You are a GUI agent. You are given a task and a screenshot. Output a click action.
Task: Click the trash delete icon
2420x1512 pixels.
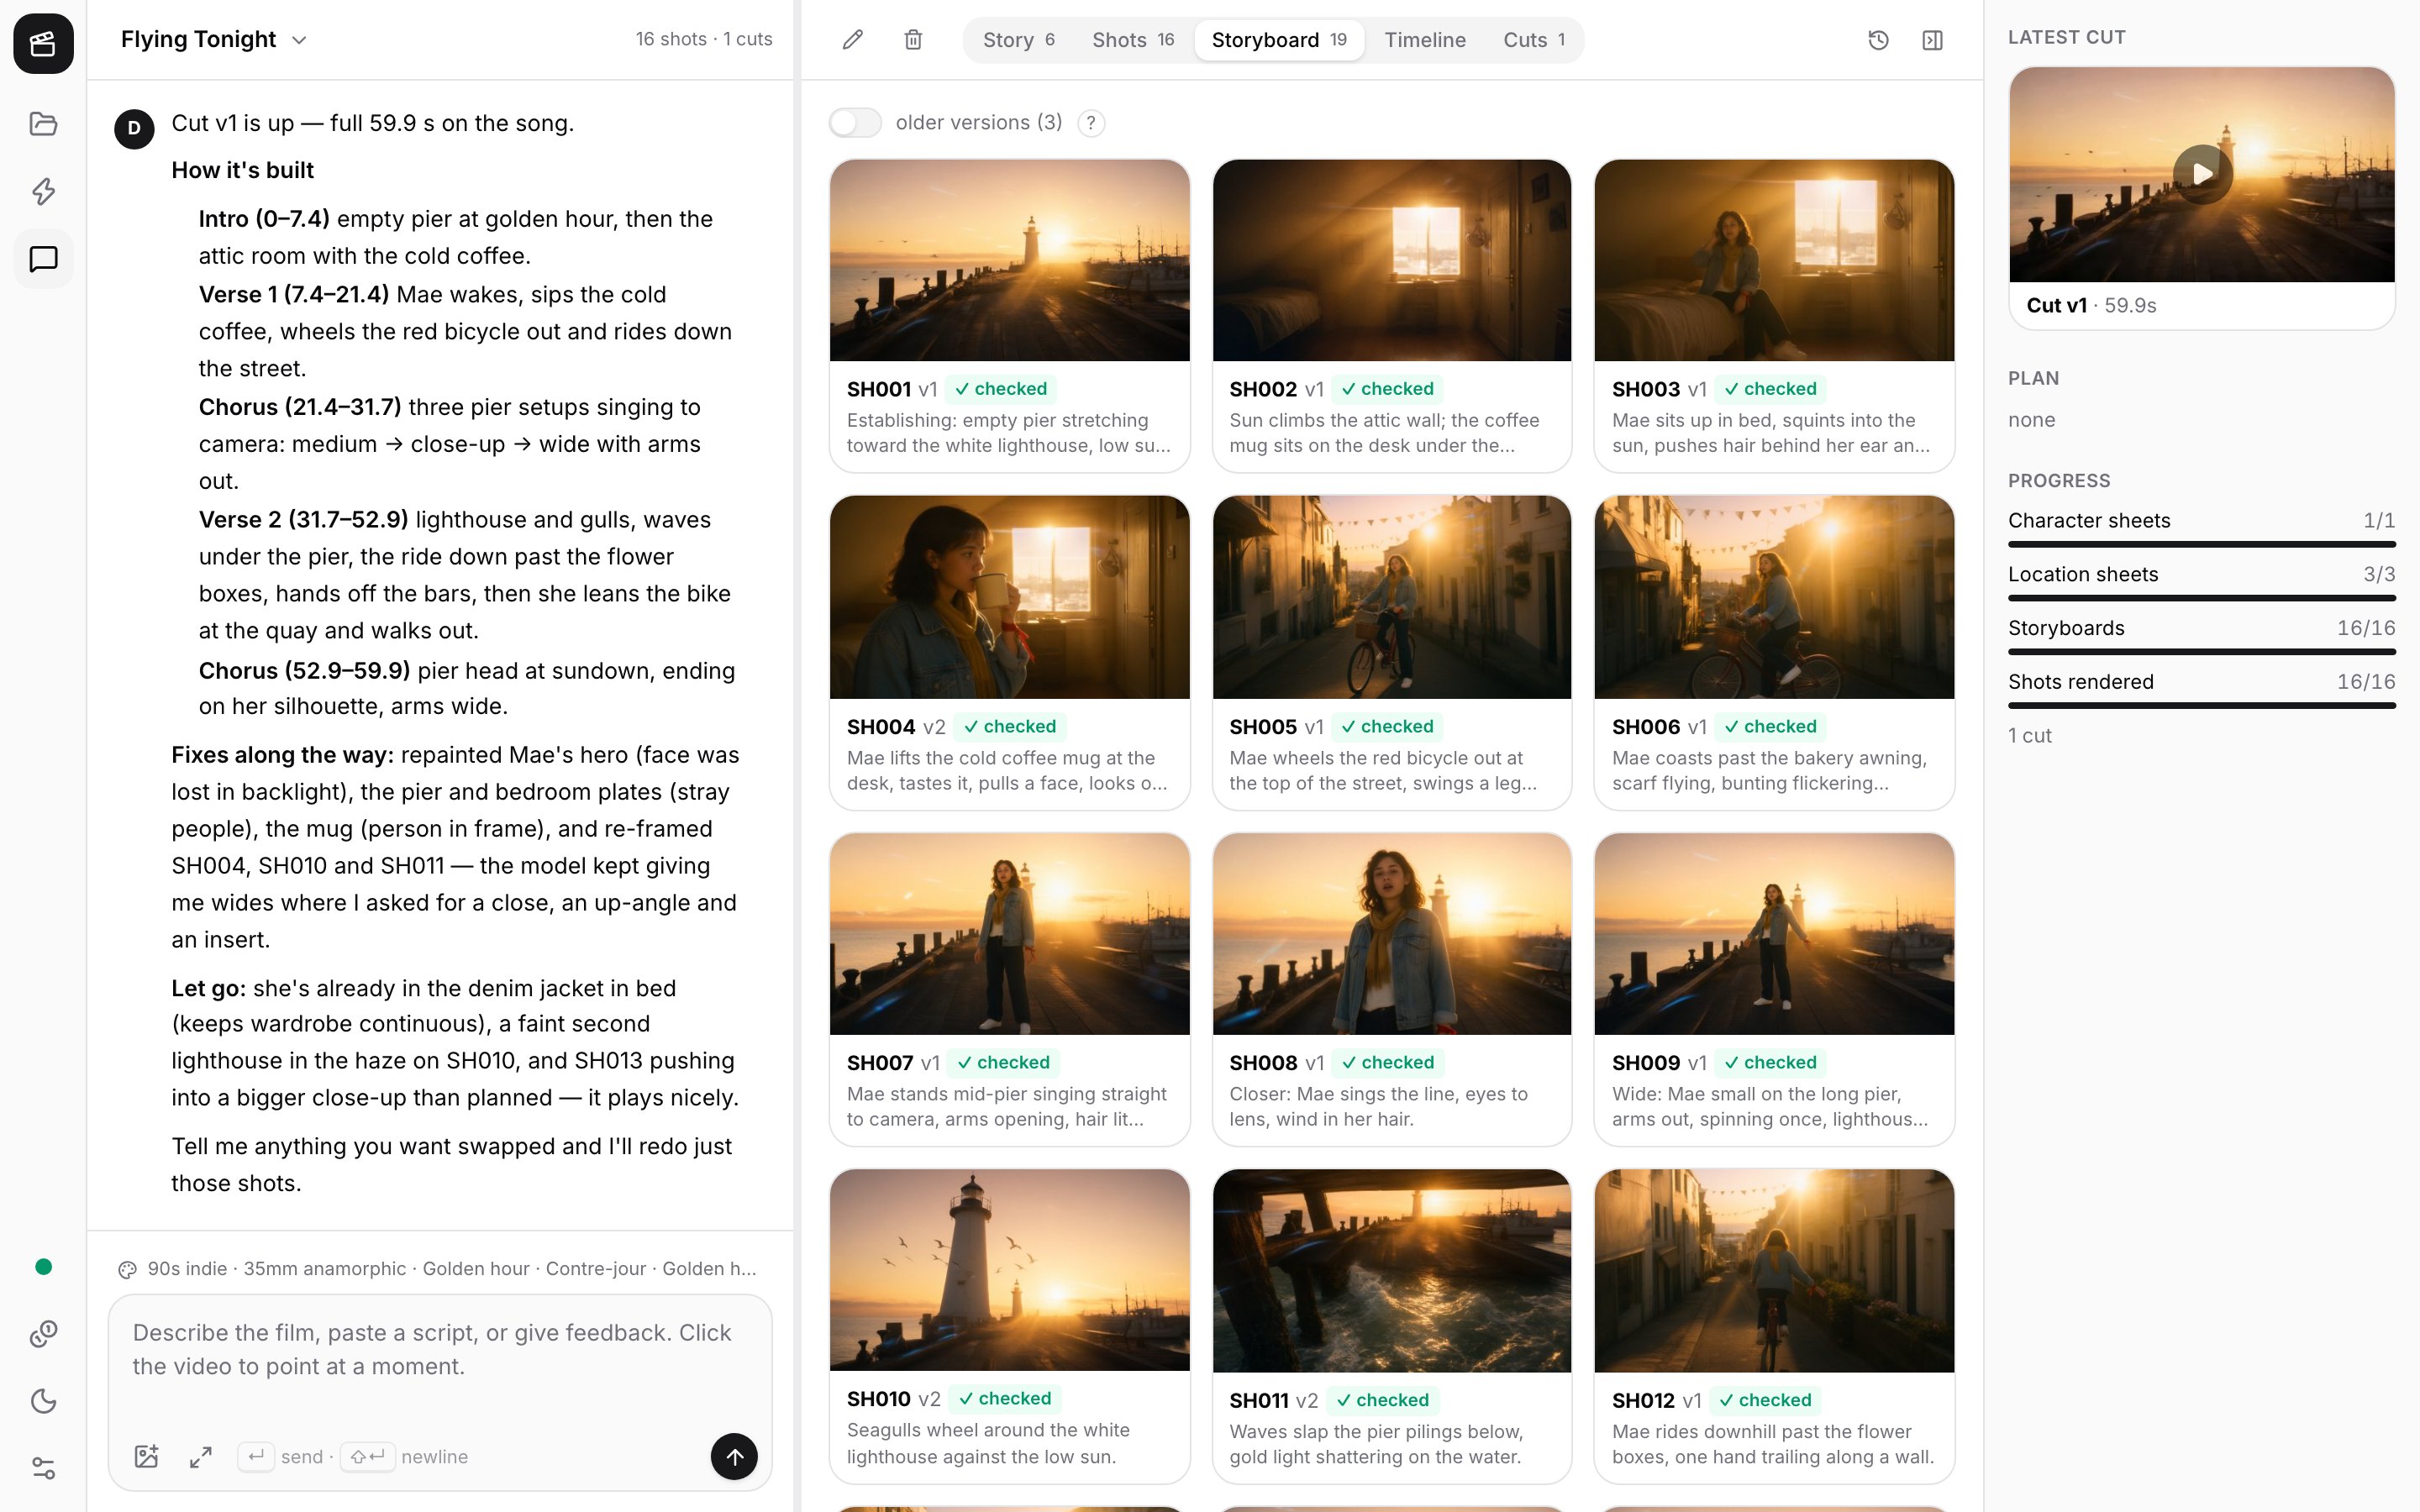coord(913,40)
